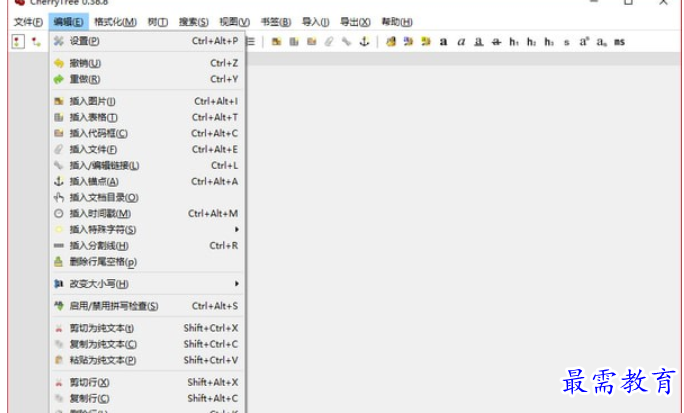Toggle italic with the italic 'a' icon
The width and height of the screenshot is (684, 413).
click(x=461, y=42)
